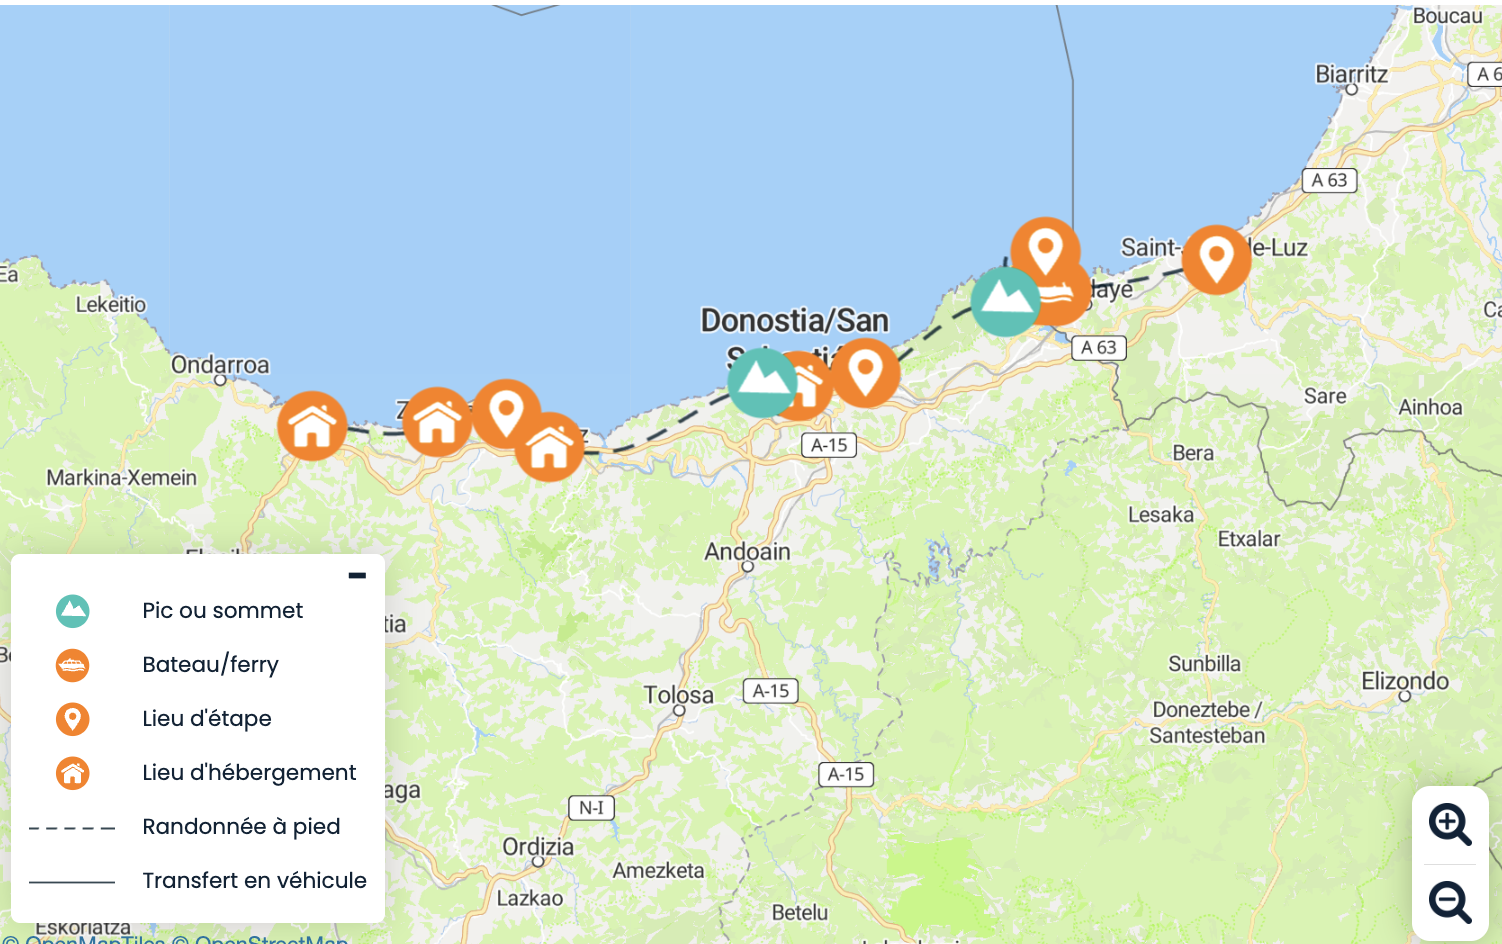Open the teal summit marker near Donostia
The width and height of the screenshot is (1502, 944).
pyautogui.click(x=762, y=382)
